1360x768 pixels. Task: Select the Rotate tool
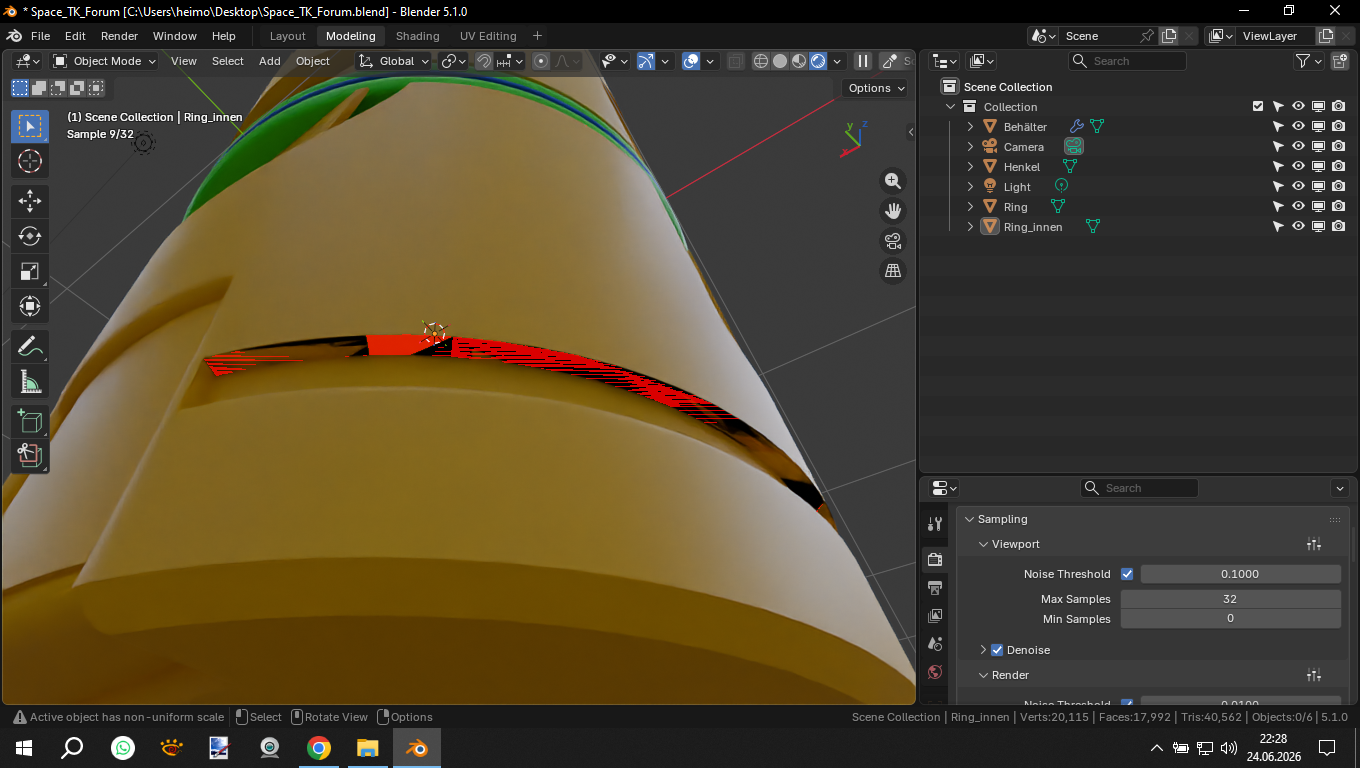click(30, 236)
